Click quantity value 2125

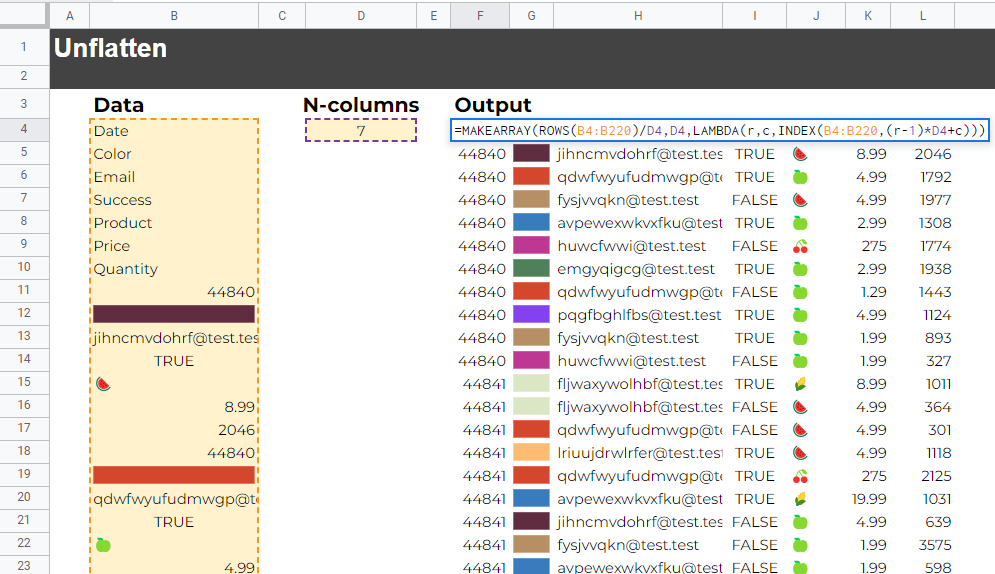coord(935,476)
